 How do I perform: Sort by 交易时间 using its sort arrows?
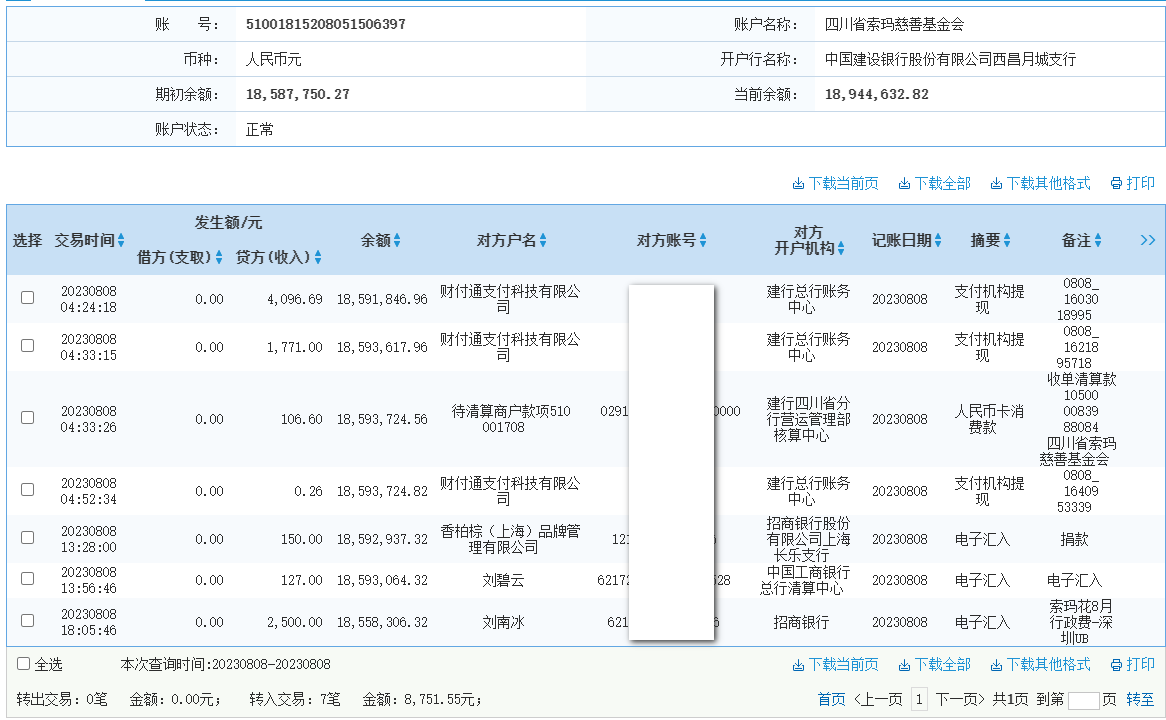click(x=121, y=240)
